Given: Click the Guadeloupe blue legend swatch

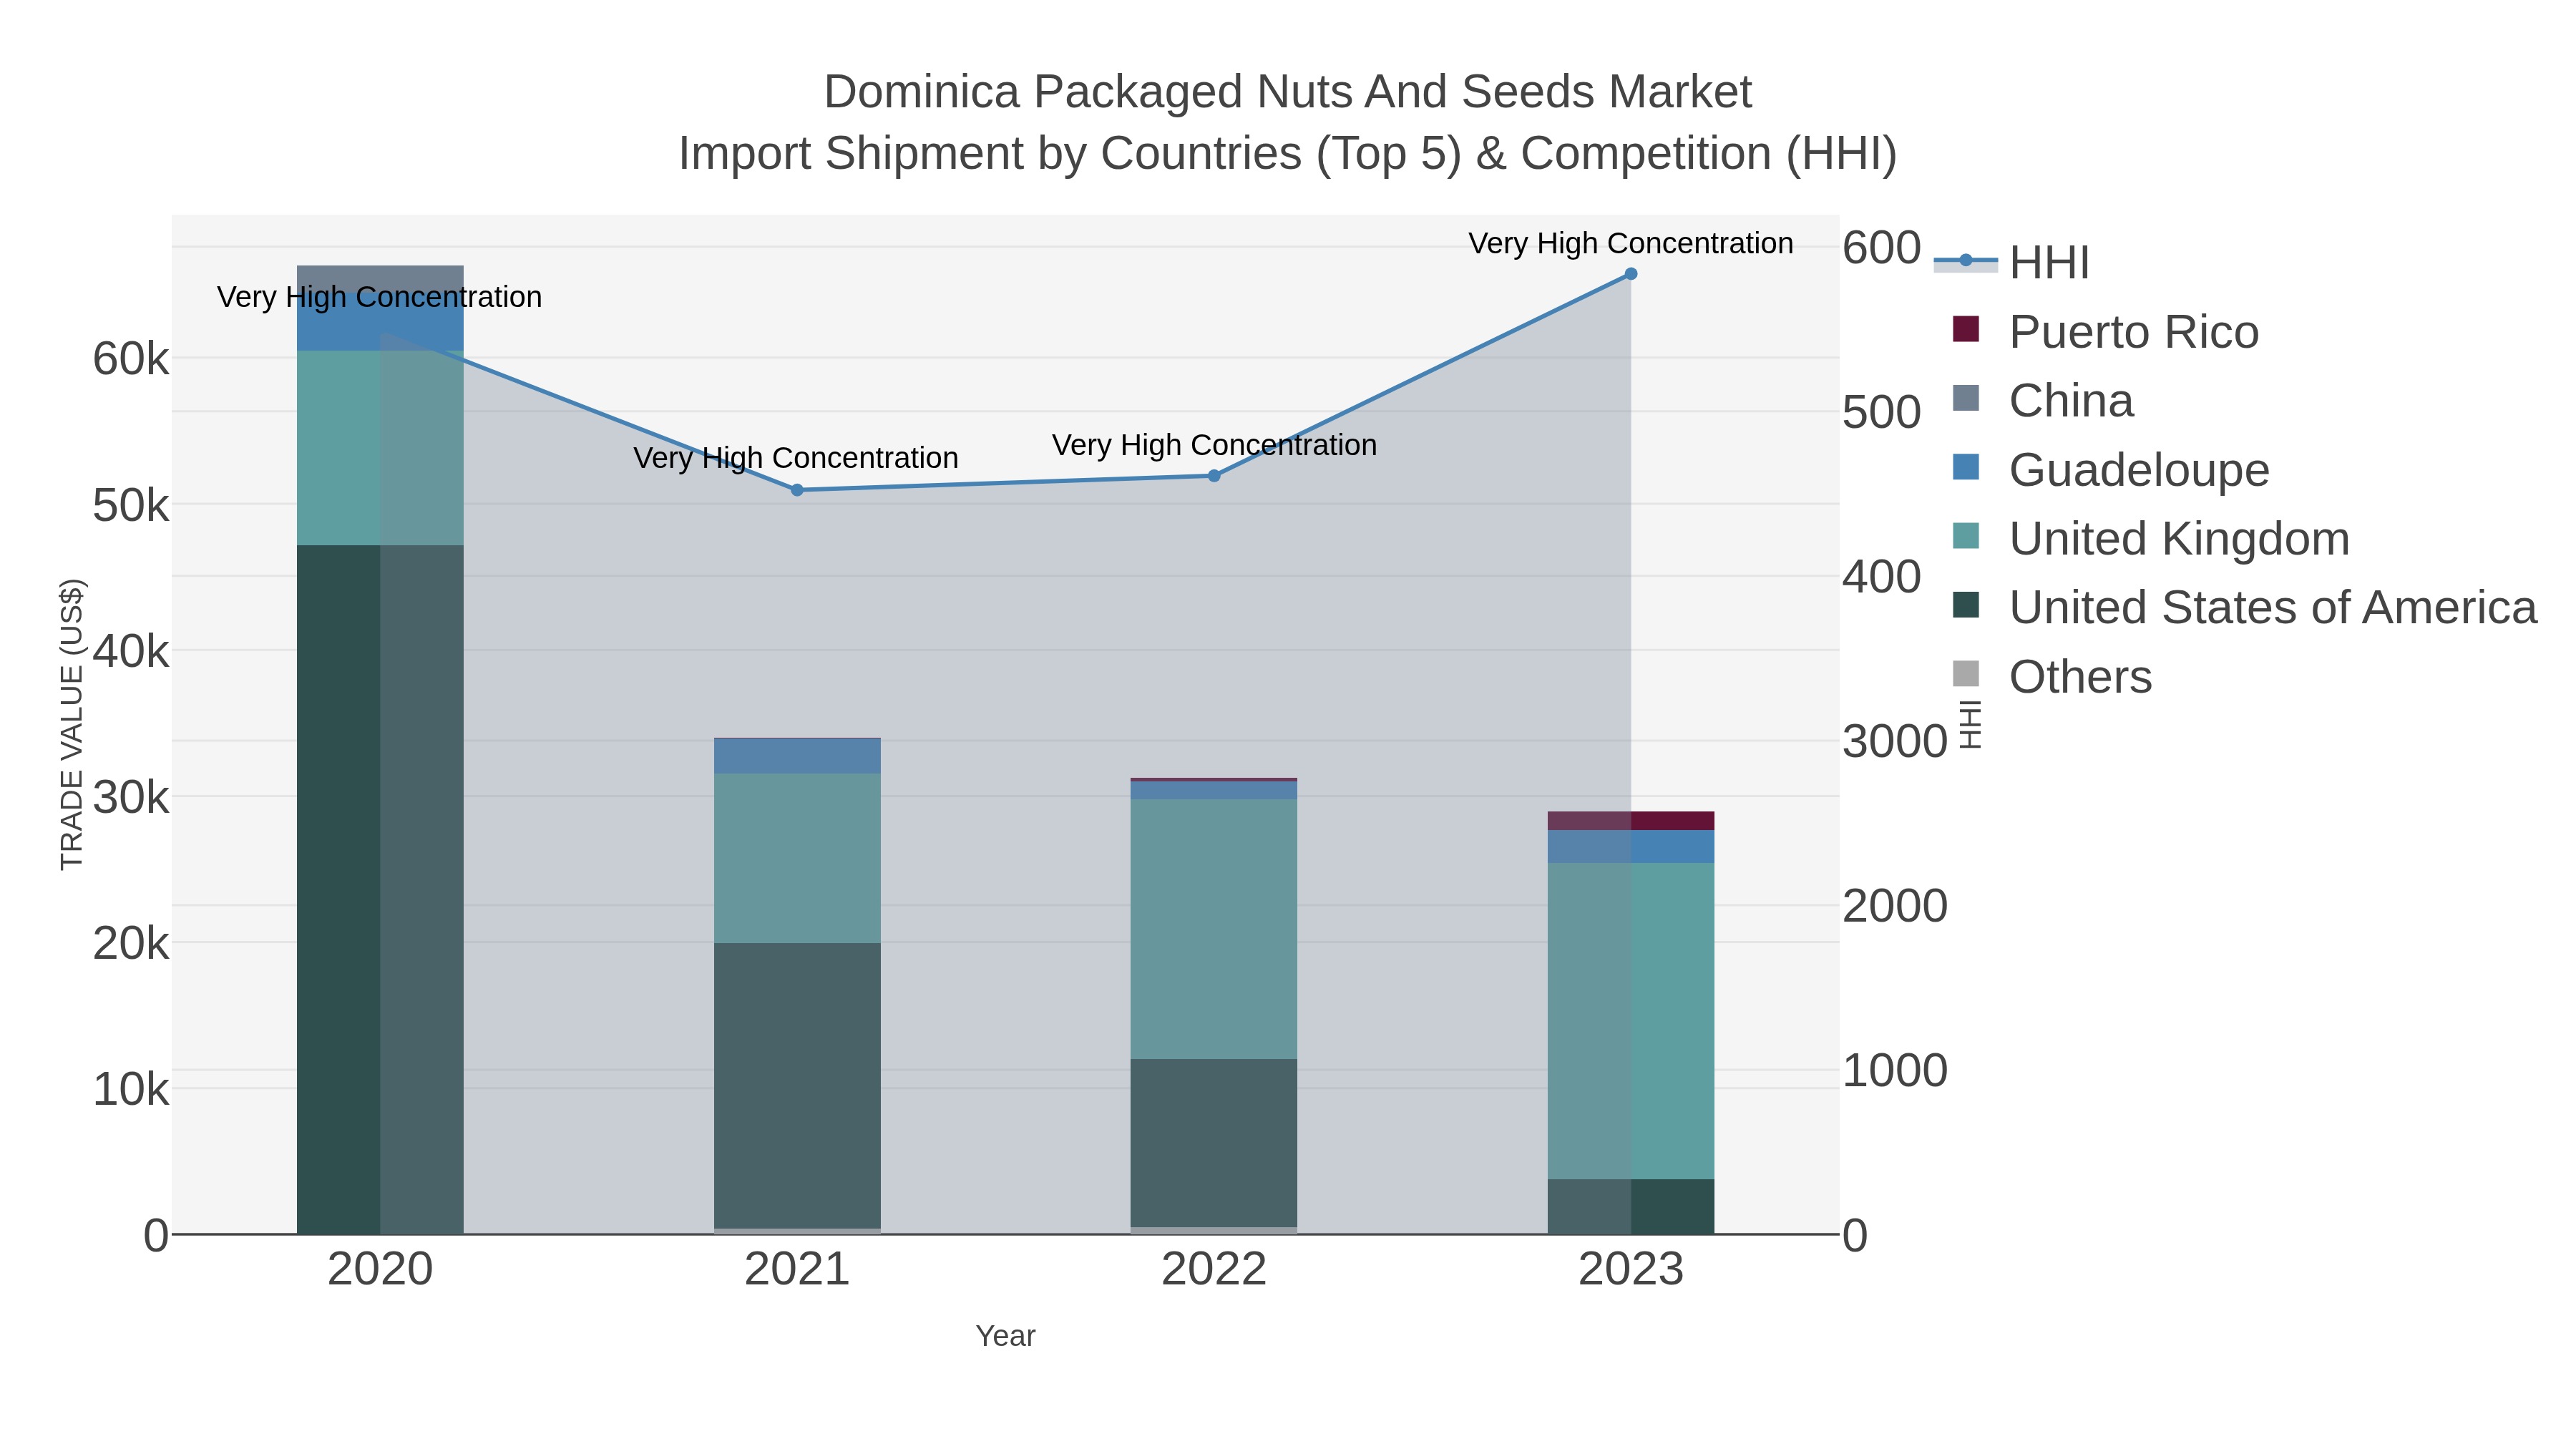Looking at the screenshot, I should click(x=1966, y=467).
